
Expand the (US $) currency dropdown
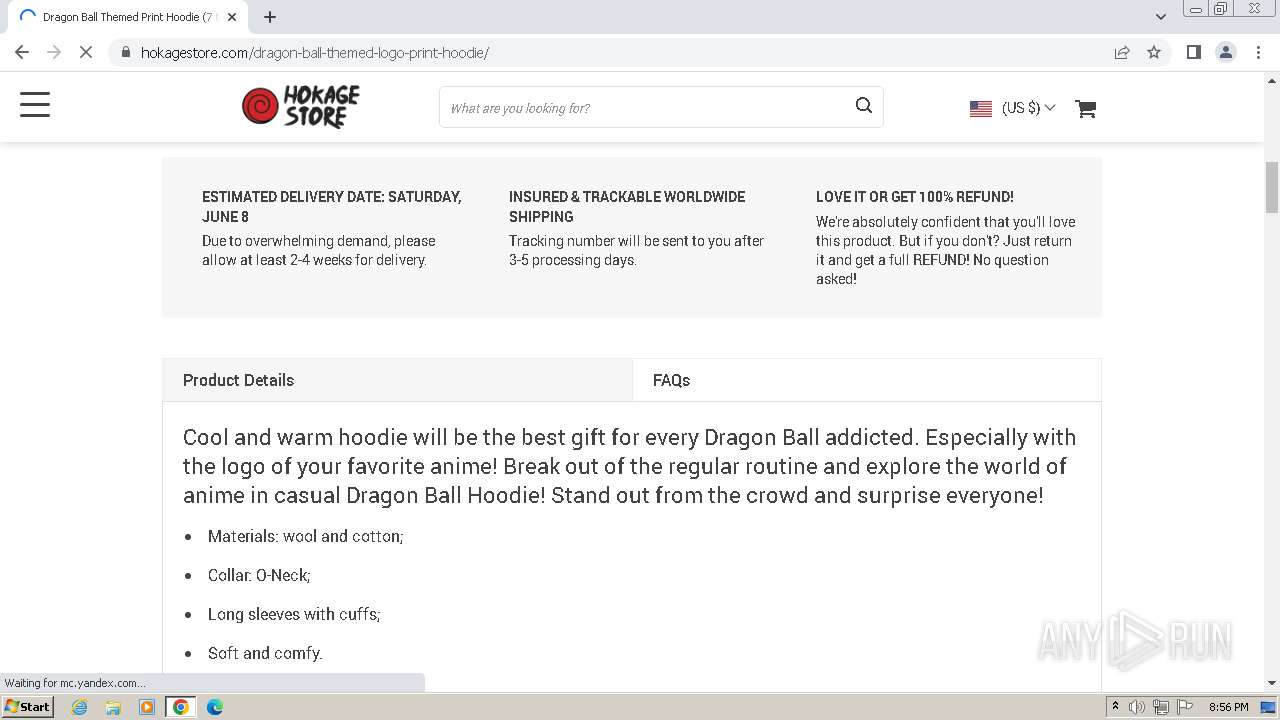pyautogui.click(x=1028, y=108)
